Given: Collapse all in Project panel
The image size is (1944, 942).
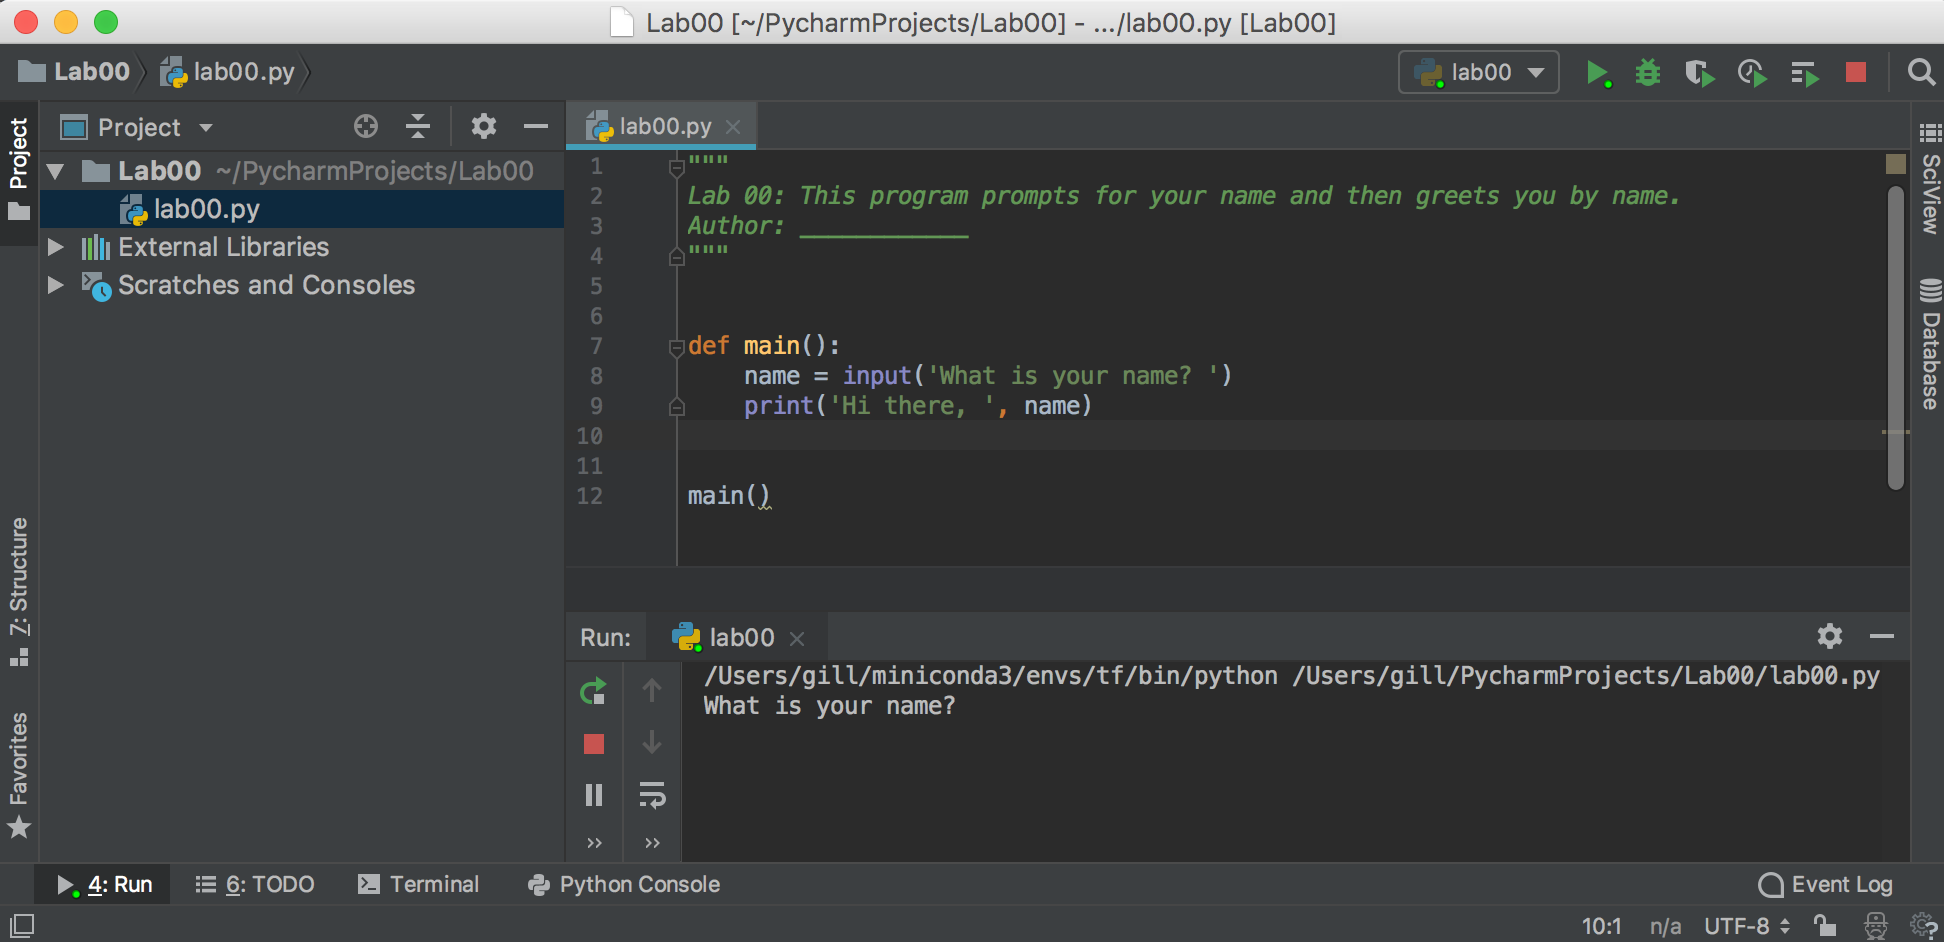Looking at the screenshot, I should 418,126.
